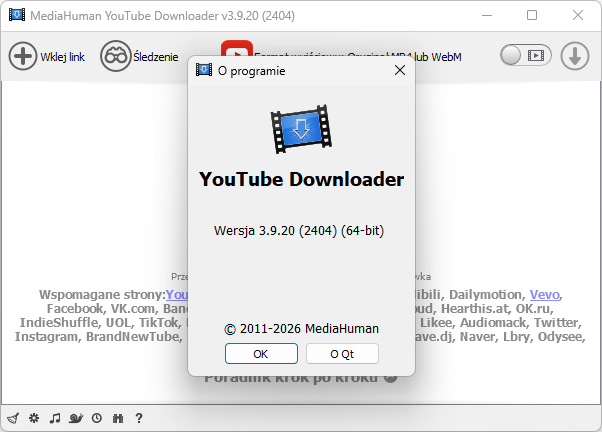Click the TikTok site name

coord(159,323)
